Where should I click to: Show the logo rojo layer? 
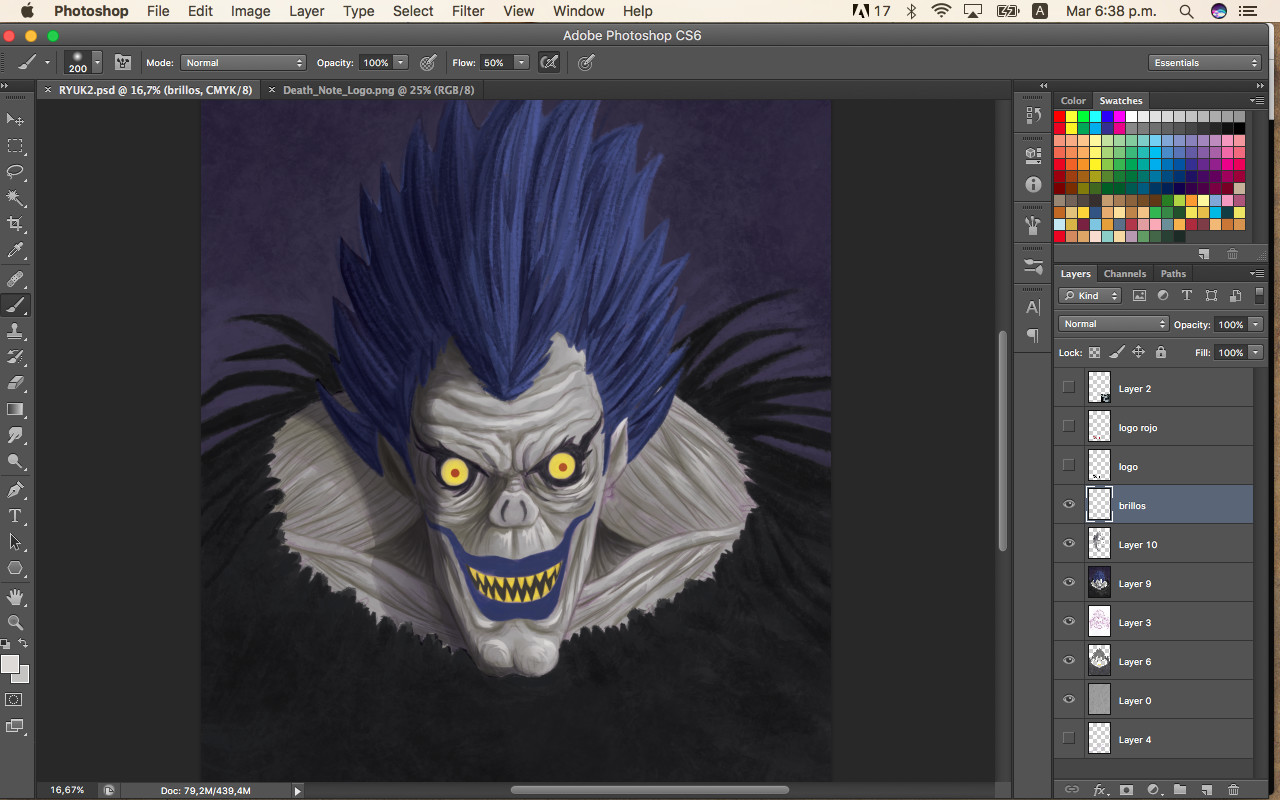pyautogui.click(x=1068, y=426)
